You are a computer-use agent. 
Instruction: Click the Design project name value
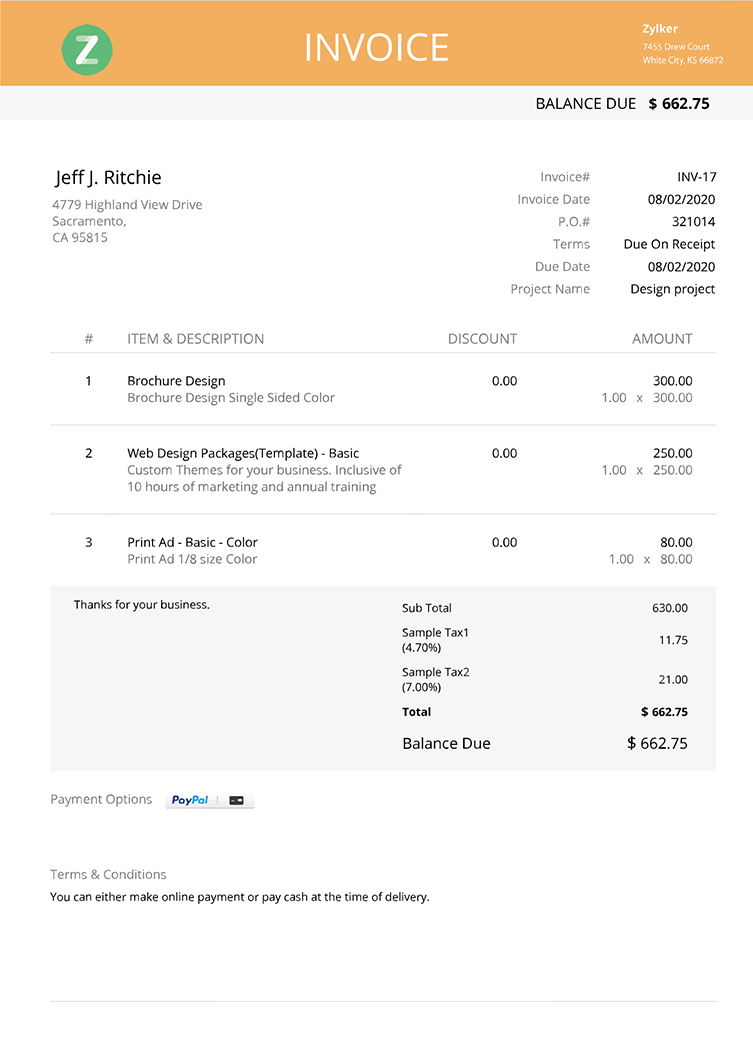click(x=672, y=289)
